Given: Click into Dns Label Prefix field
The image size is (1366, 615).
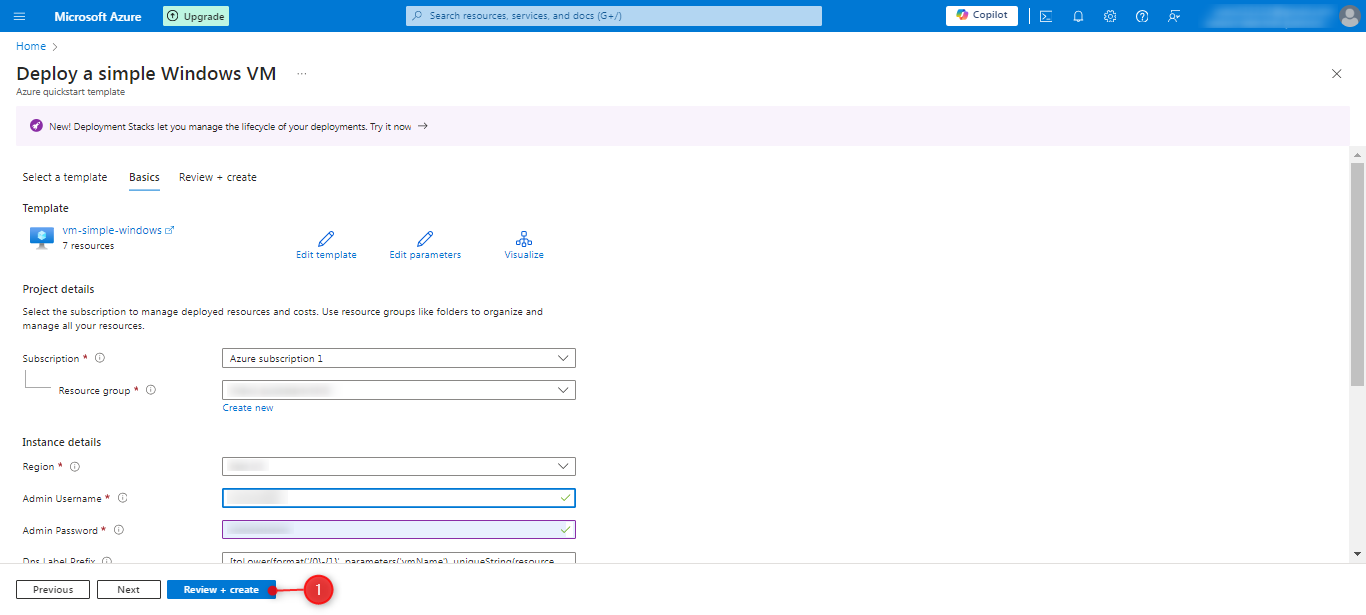Looking at the screenshot, I should point(399,560).
